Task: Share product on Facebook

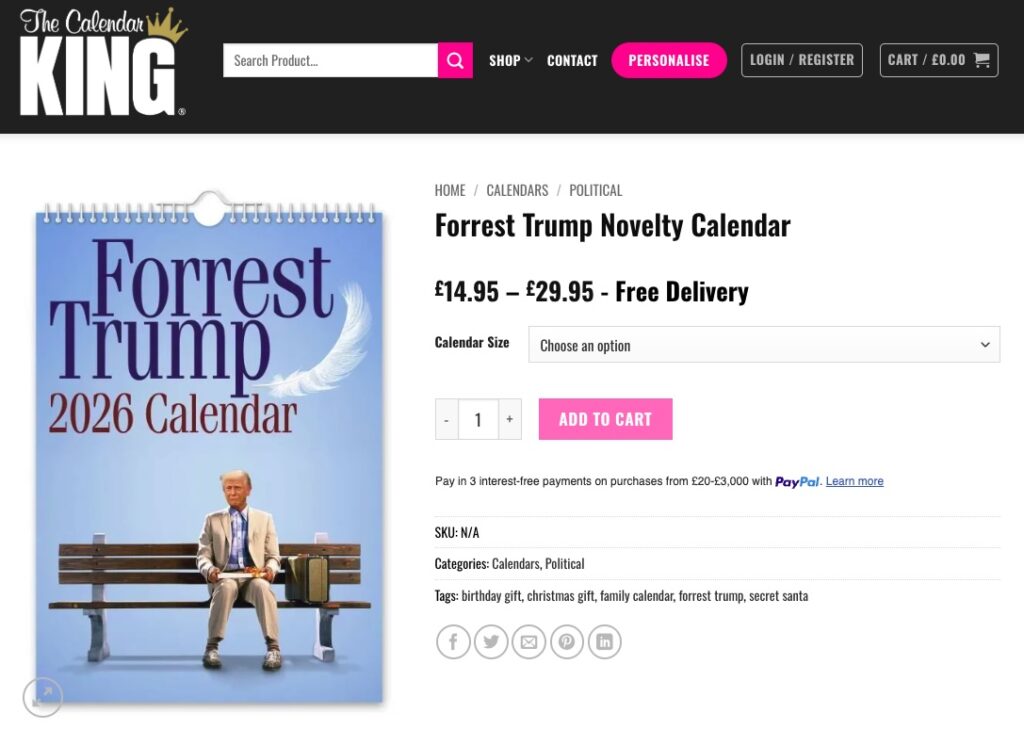Action: (x=453, y=642)
